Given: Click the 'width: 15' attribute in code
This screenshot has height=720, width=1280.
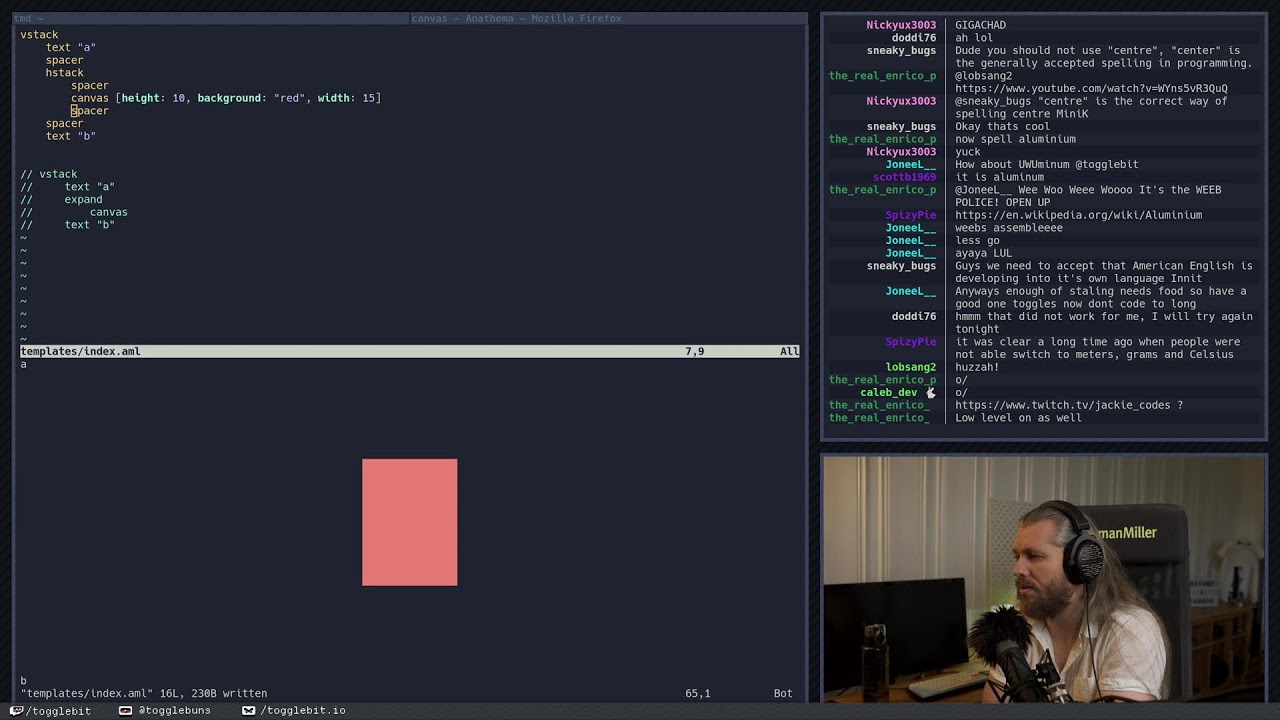Looking at the screenshot, I should pyautogui.click(x=346, y=98).
